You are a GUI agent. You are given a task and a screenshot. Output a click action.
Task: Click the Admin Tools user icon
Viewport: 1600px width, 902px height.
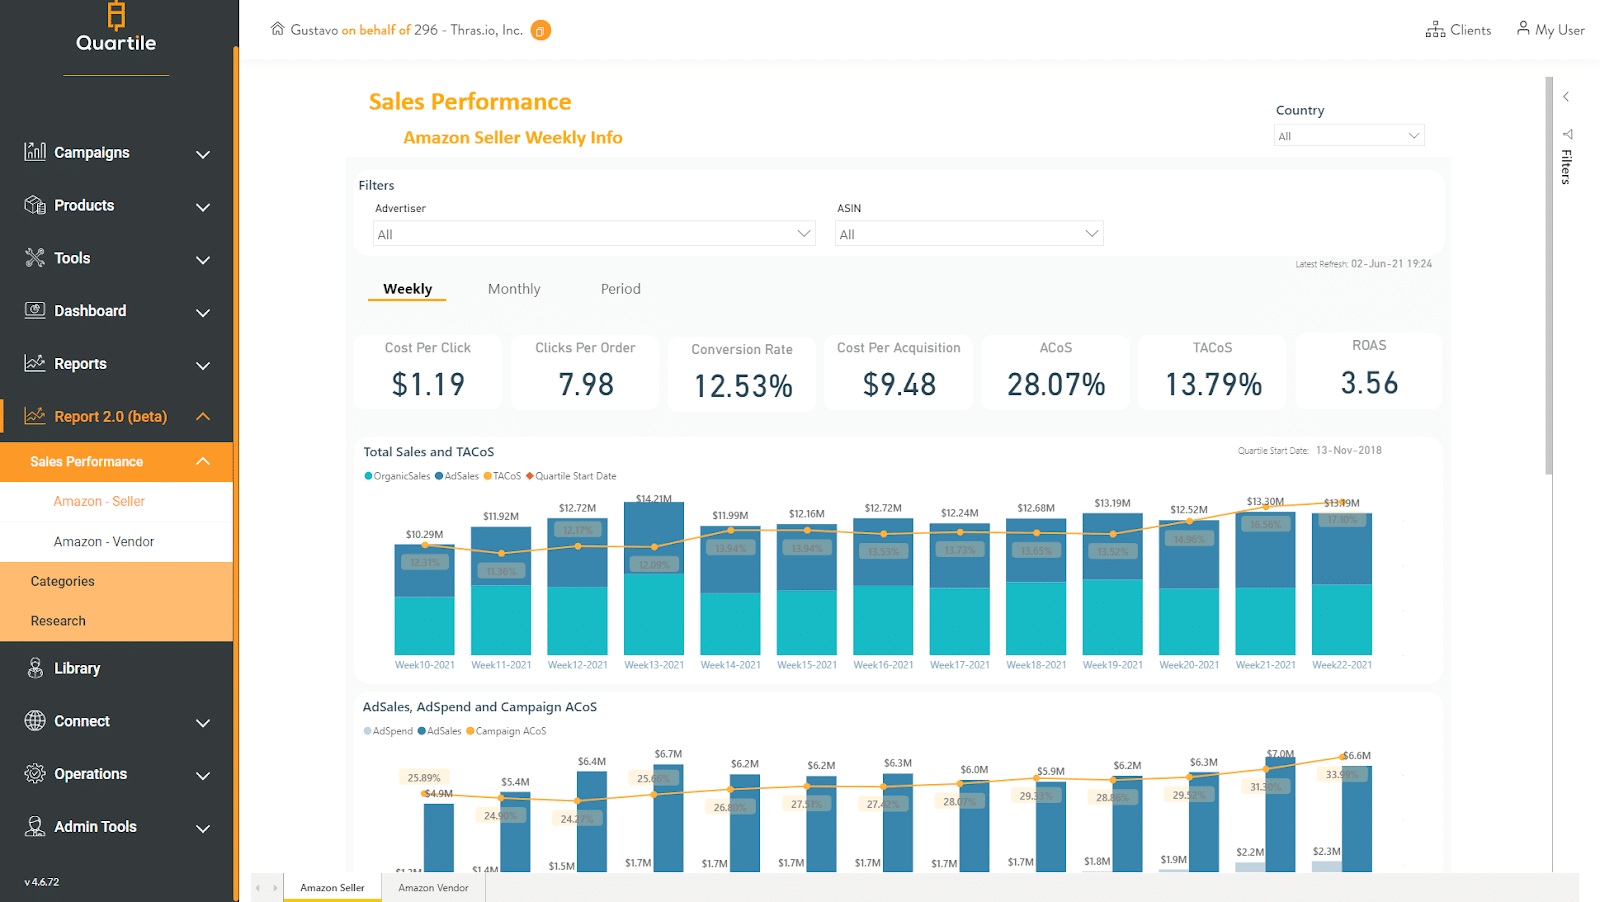pos(35,826)
